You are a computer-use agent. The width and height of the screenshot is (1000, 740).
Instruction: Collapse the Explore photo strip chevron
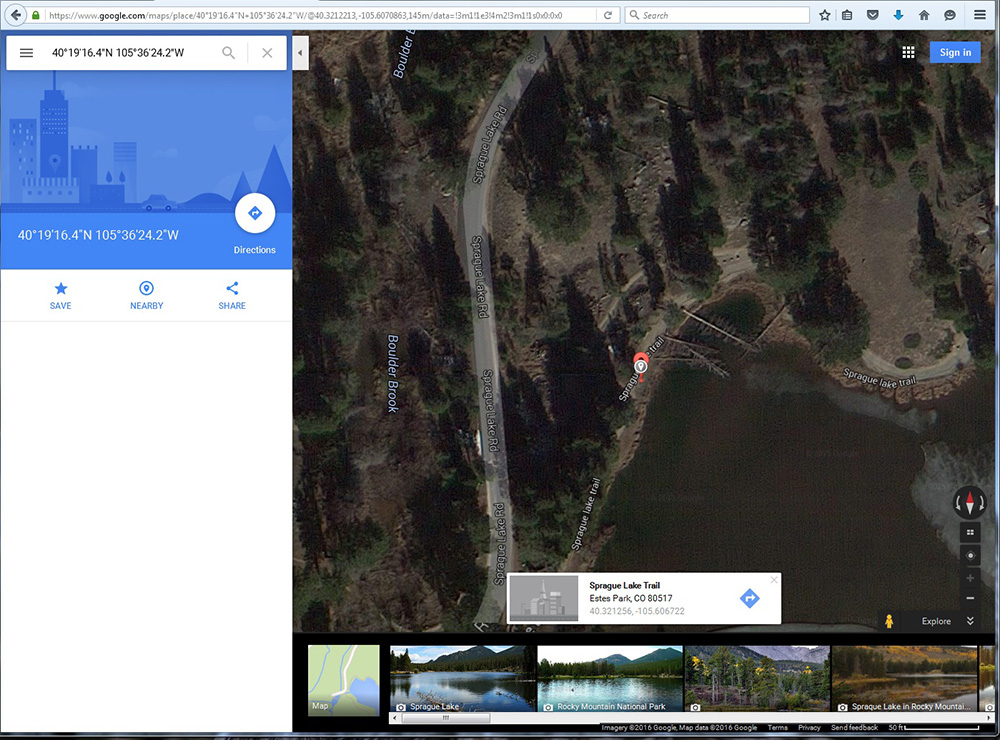pos(969,621)
